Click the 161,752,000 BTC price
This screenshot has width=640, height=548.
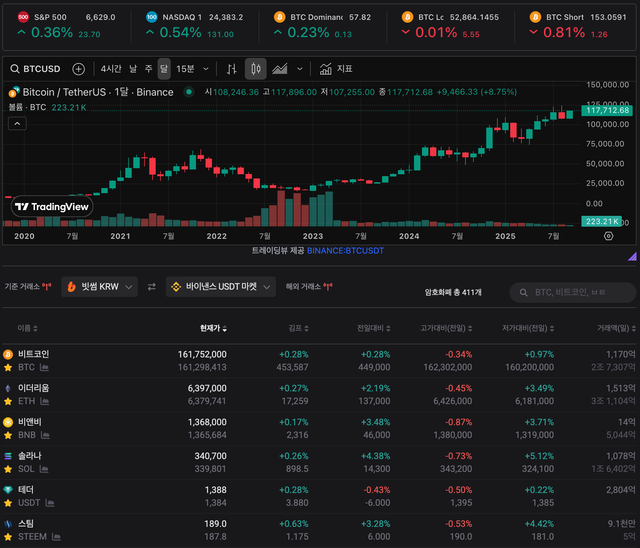202,354
